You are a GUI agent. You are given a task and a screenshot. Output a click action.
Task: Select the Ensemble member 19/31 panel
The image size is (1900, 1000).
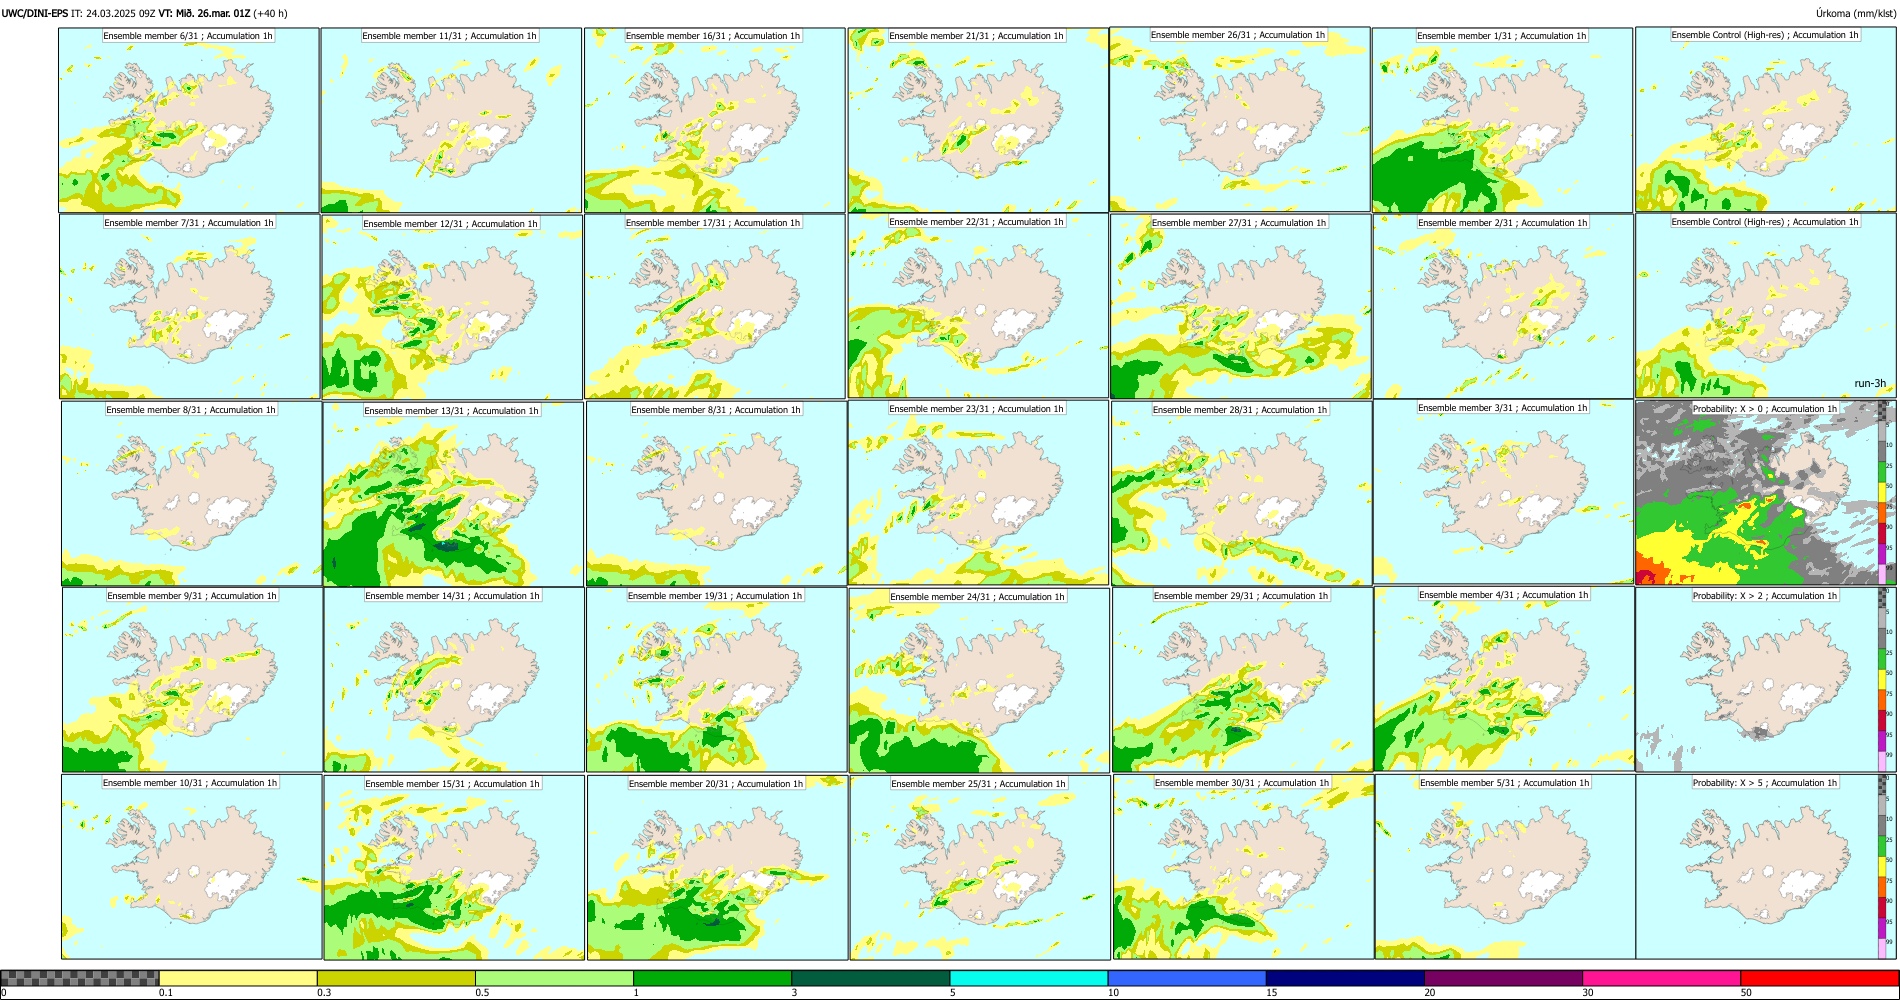[x=716, y=680]
